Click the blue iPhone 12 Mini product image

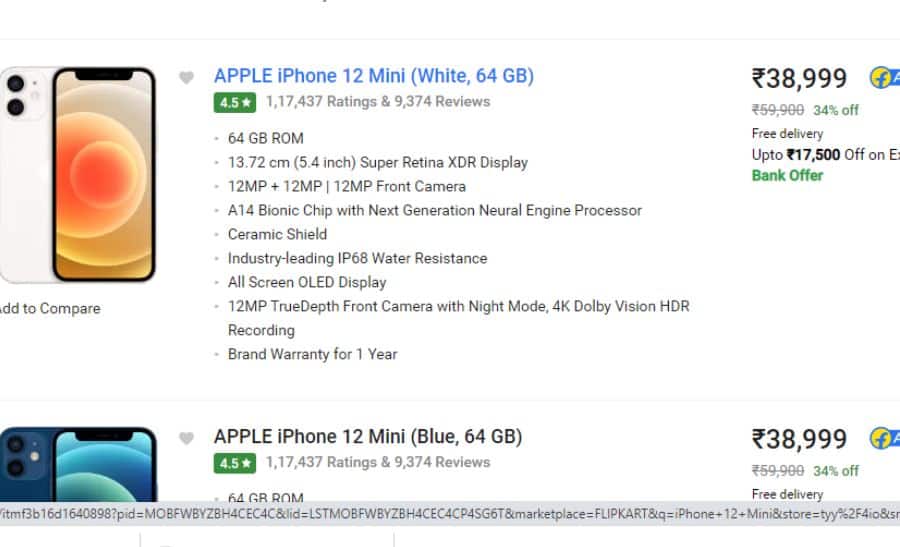(78, 464)
